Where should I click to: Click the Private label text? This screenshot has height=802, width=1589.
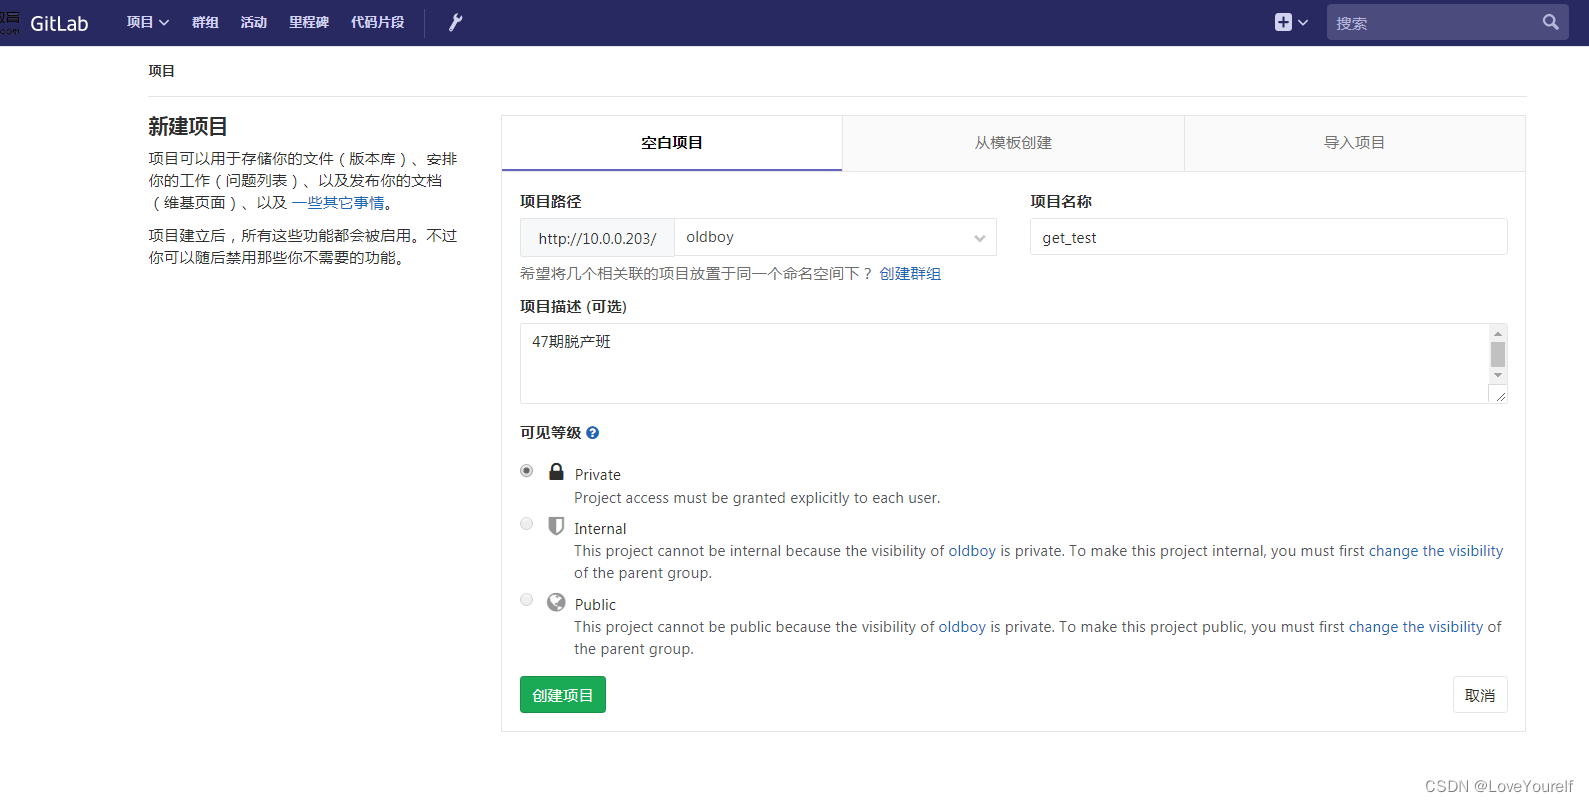click(598, 475)
